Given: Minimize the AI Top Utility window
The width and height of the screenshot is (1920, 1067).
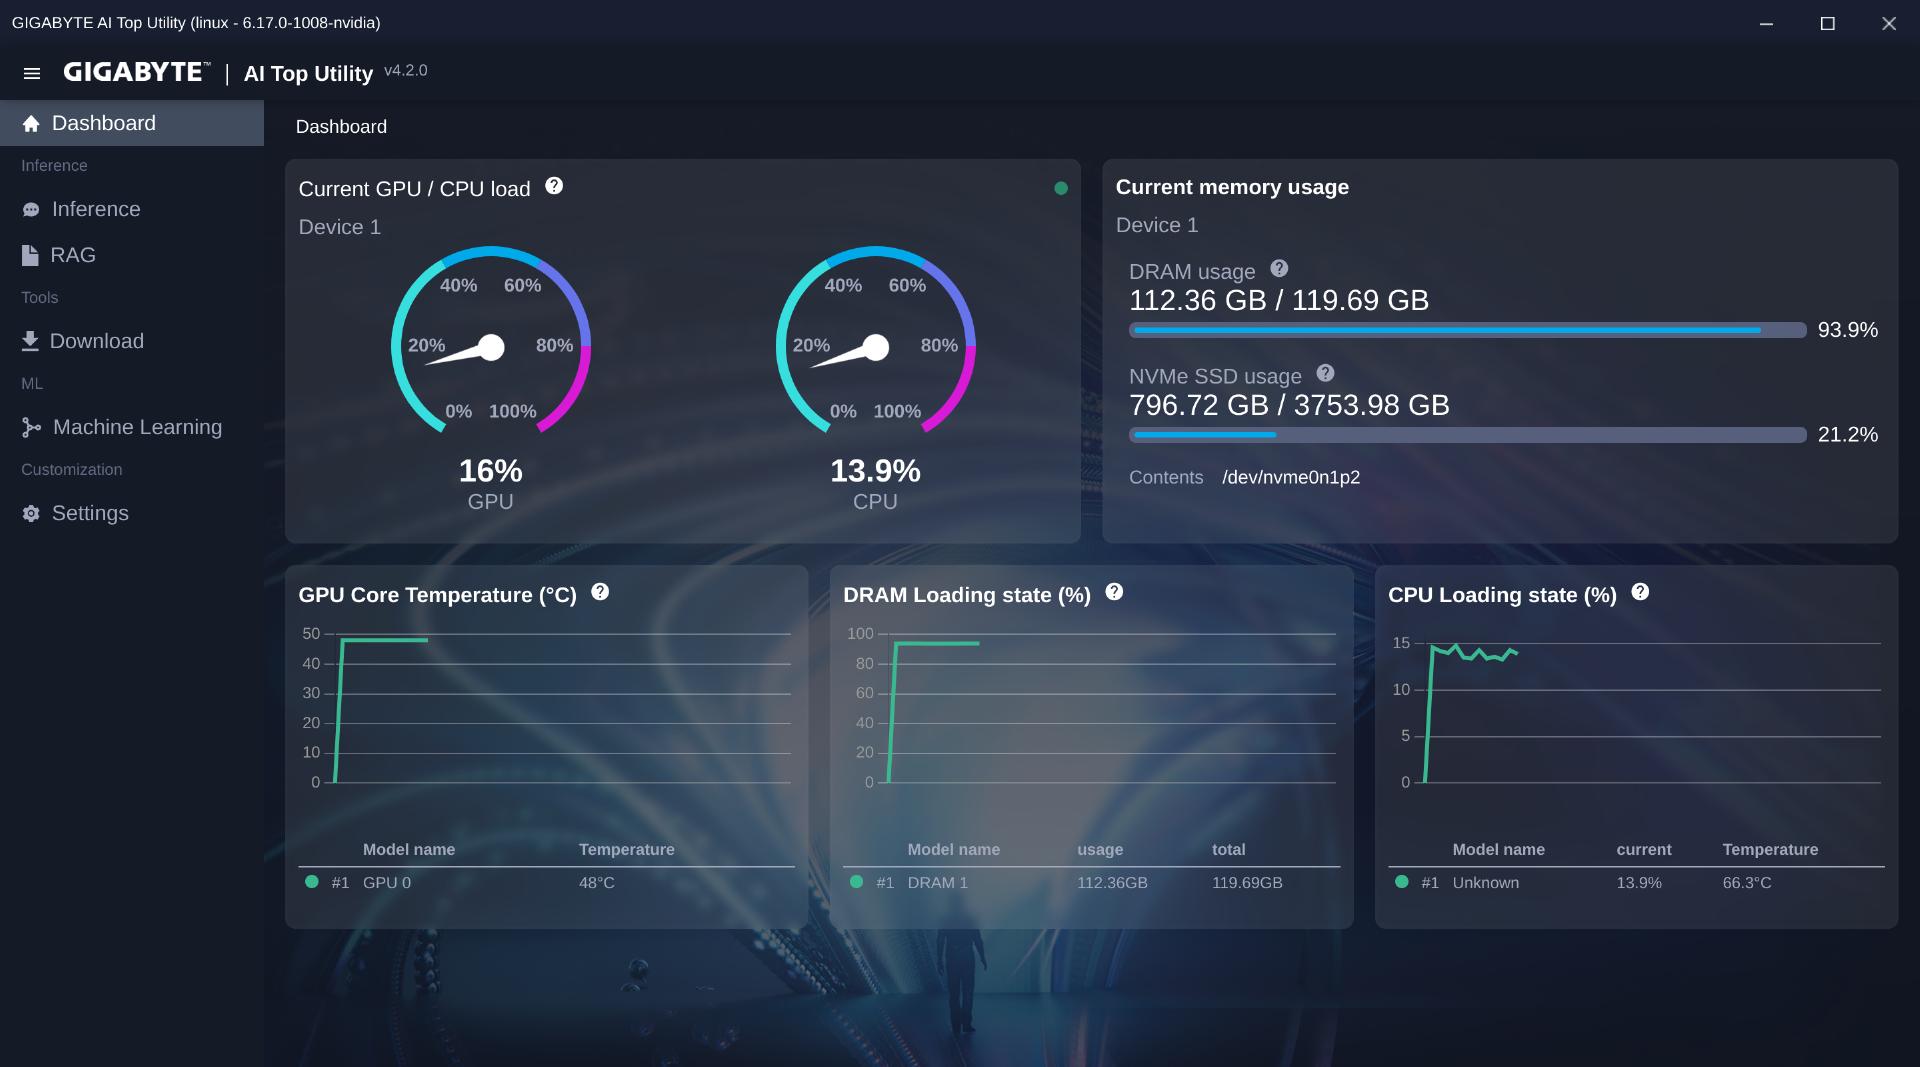Looking at the screenshot, I should click(x=1766, y=23).
